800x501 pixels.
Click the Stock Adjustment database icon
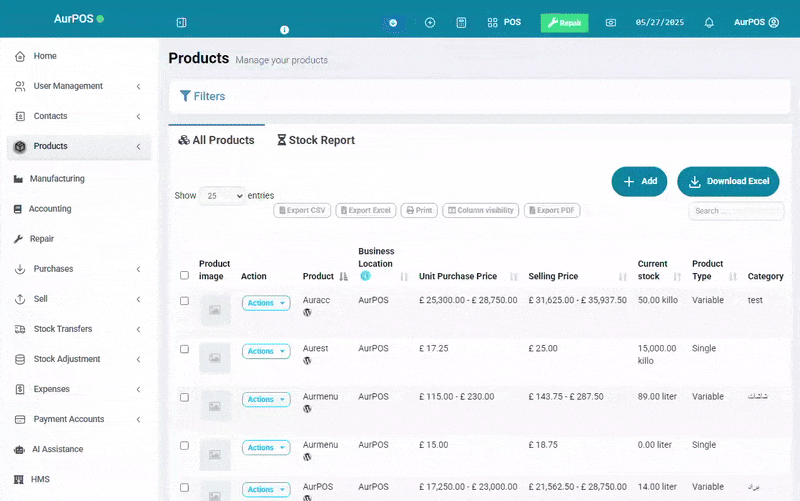click(x=20, y=359)
